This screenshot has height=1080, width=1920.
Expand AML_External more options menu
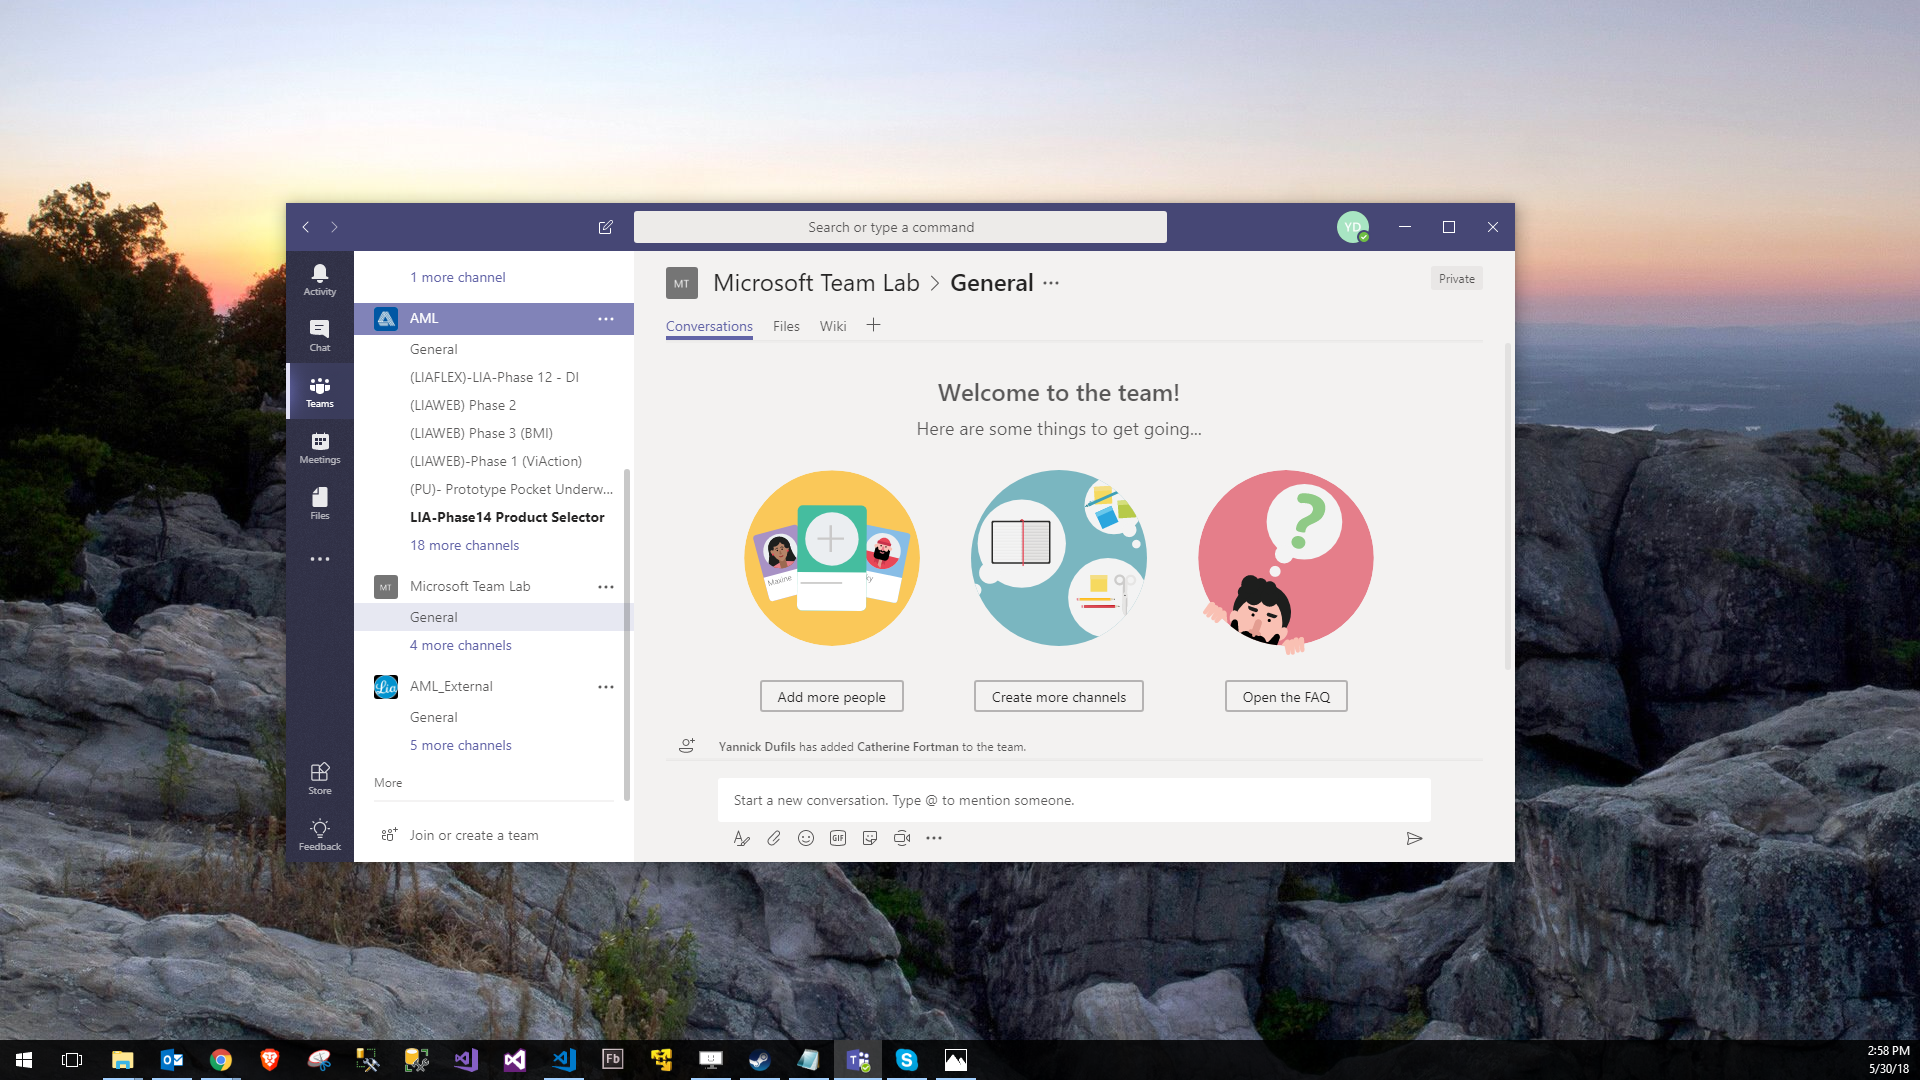pyautogui.click(x=605, y=686)
